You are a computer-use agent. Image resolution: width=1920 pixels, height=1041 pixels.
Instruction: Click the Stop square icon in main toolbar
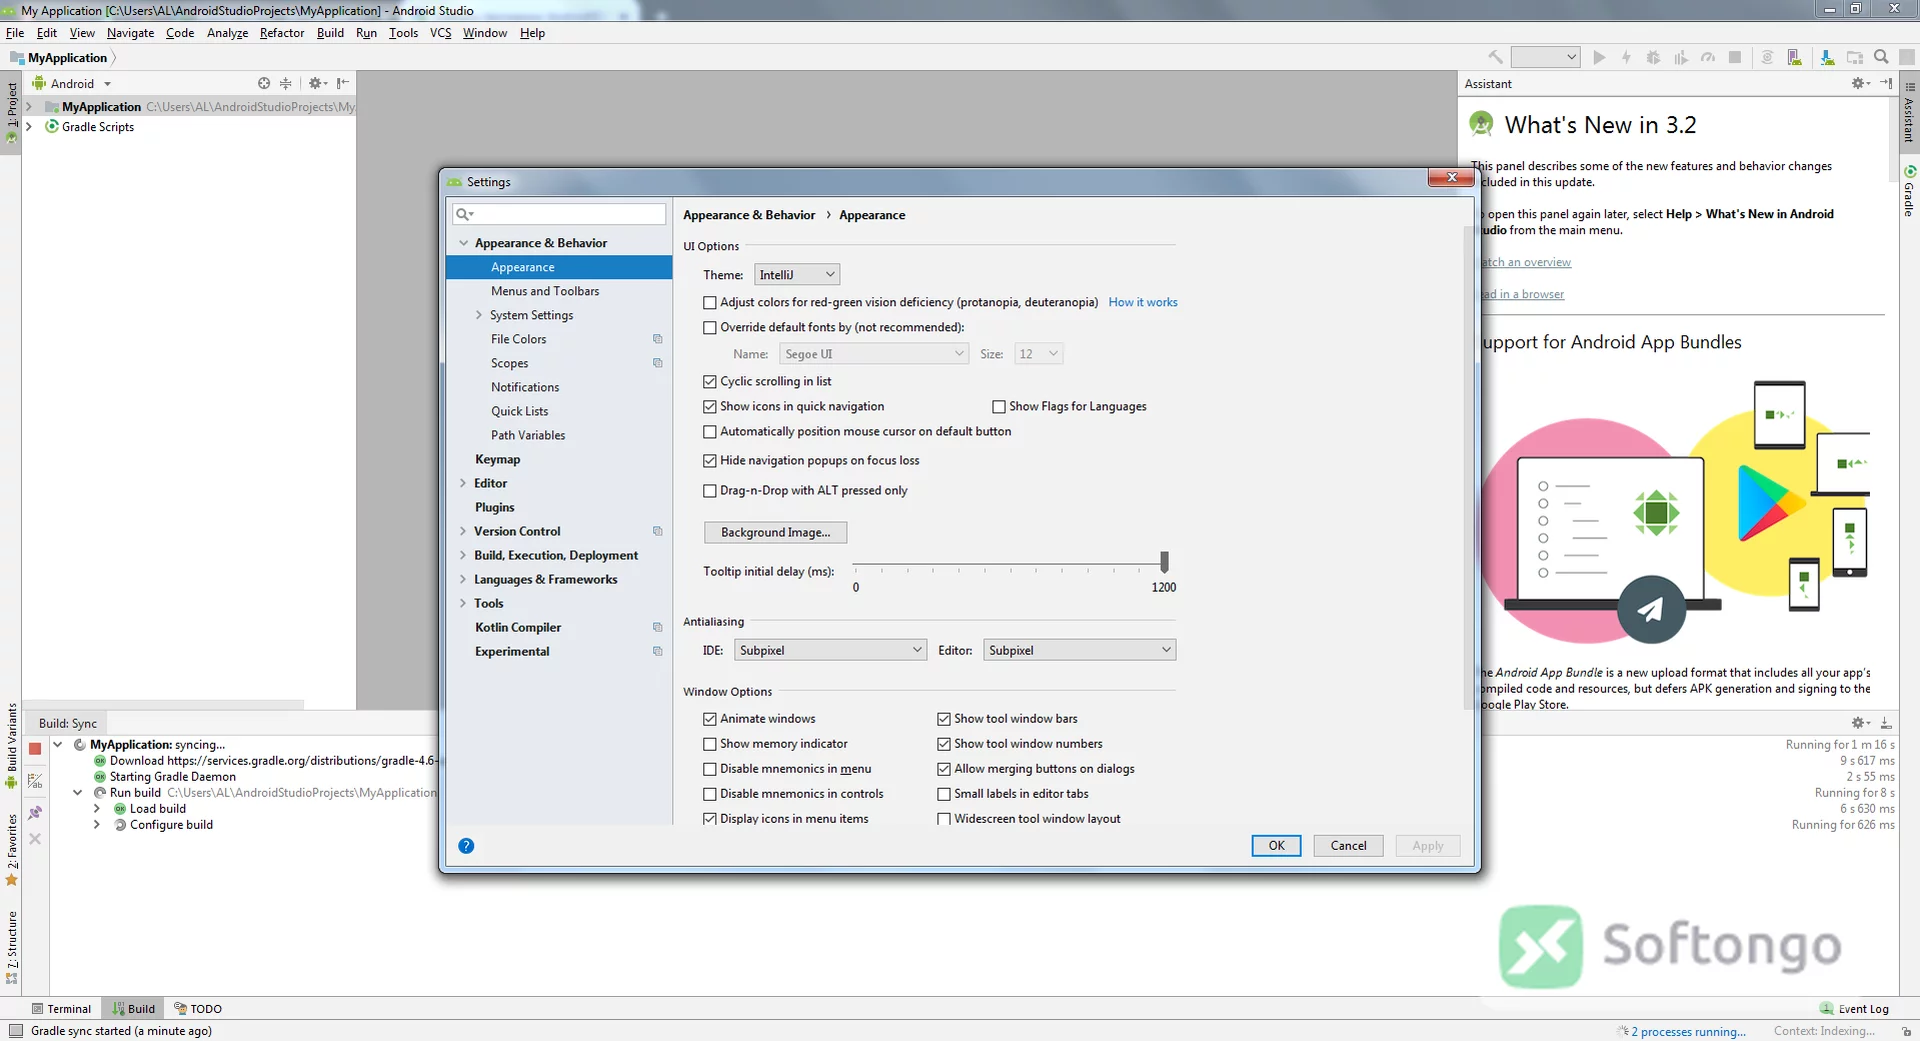pos(1735,57)
